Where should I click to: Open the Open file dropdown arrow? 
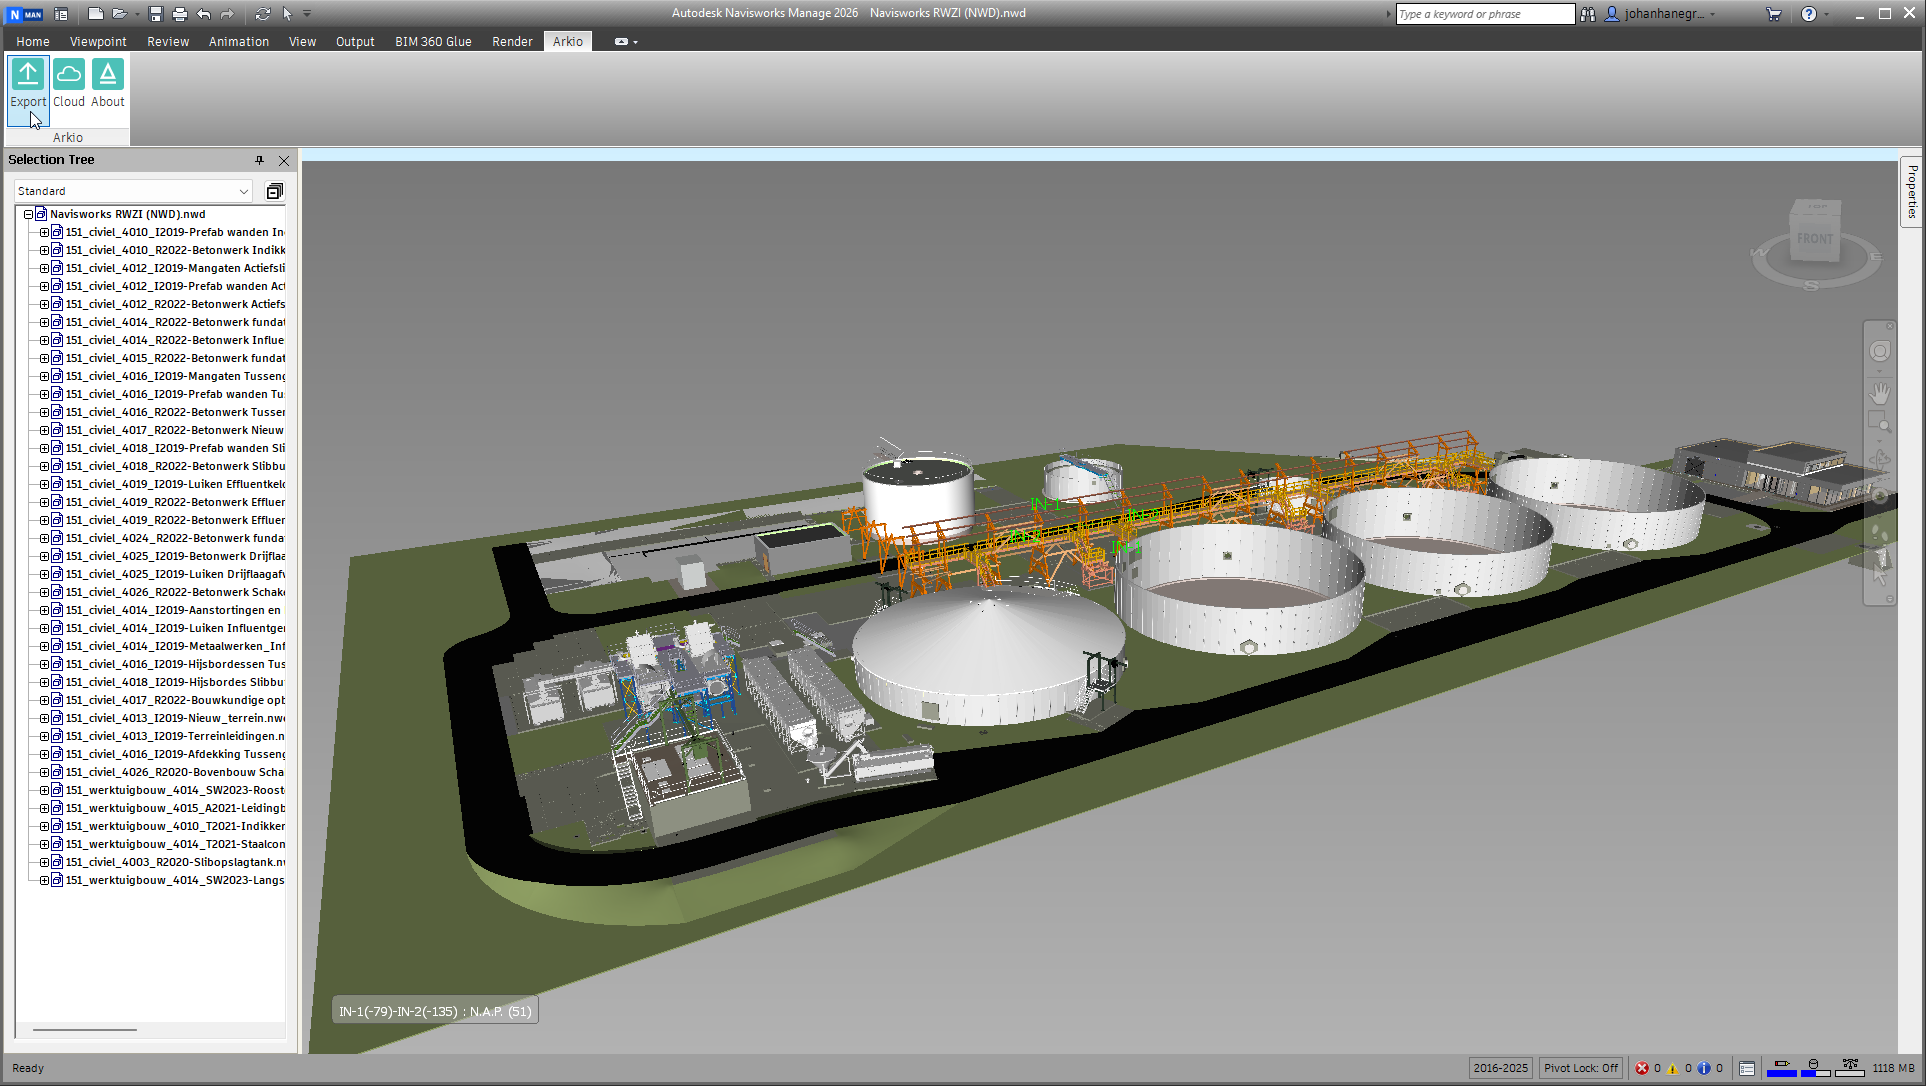137,14
